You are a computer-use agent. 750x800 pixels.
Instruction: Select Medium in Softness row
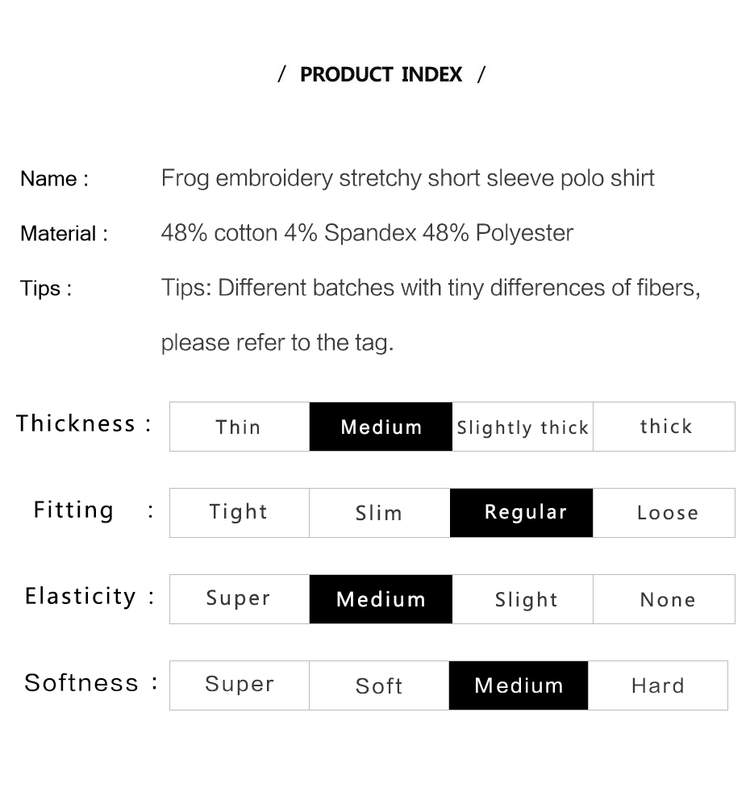[518, 685]
